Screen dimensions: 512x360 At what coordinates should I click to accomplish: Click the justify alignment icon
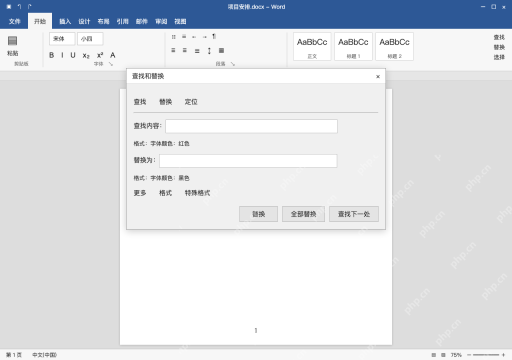[197, 51]
